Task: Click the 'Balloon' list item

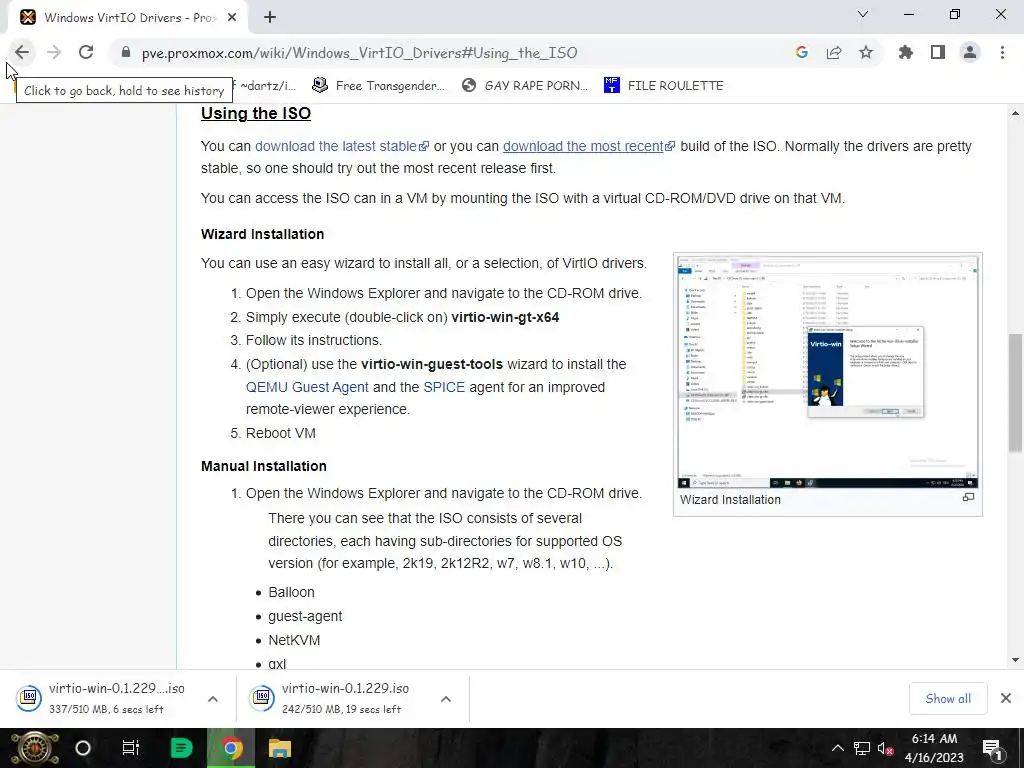Action: click(x=291, y=592)
